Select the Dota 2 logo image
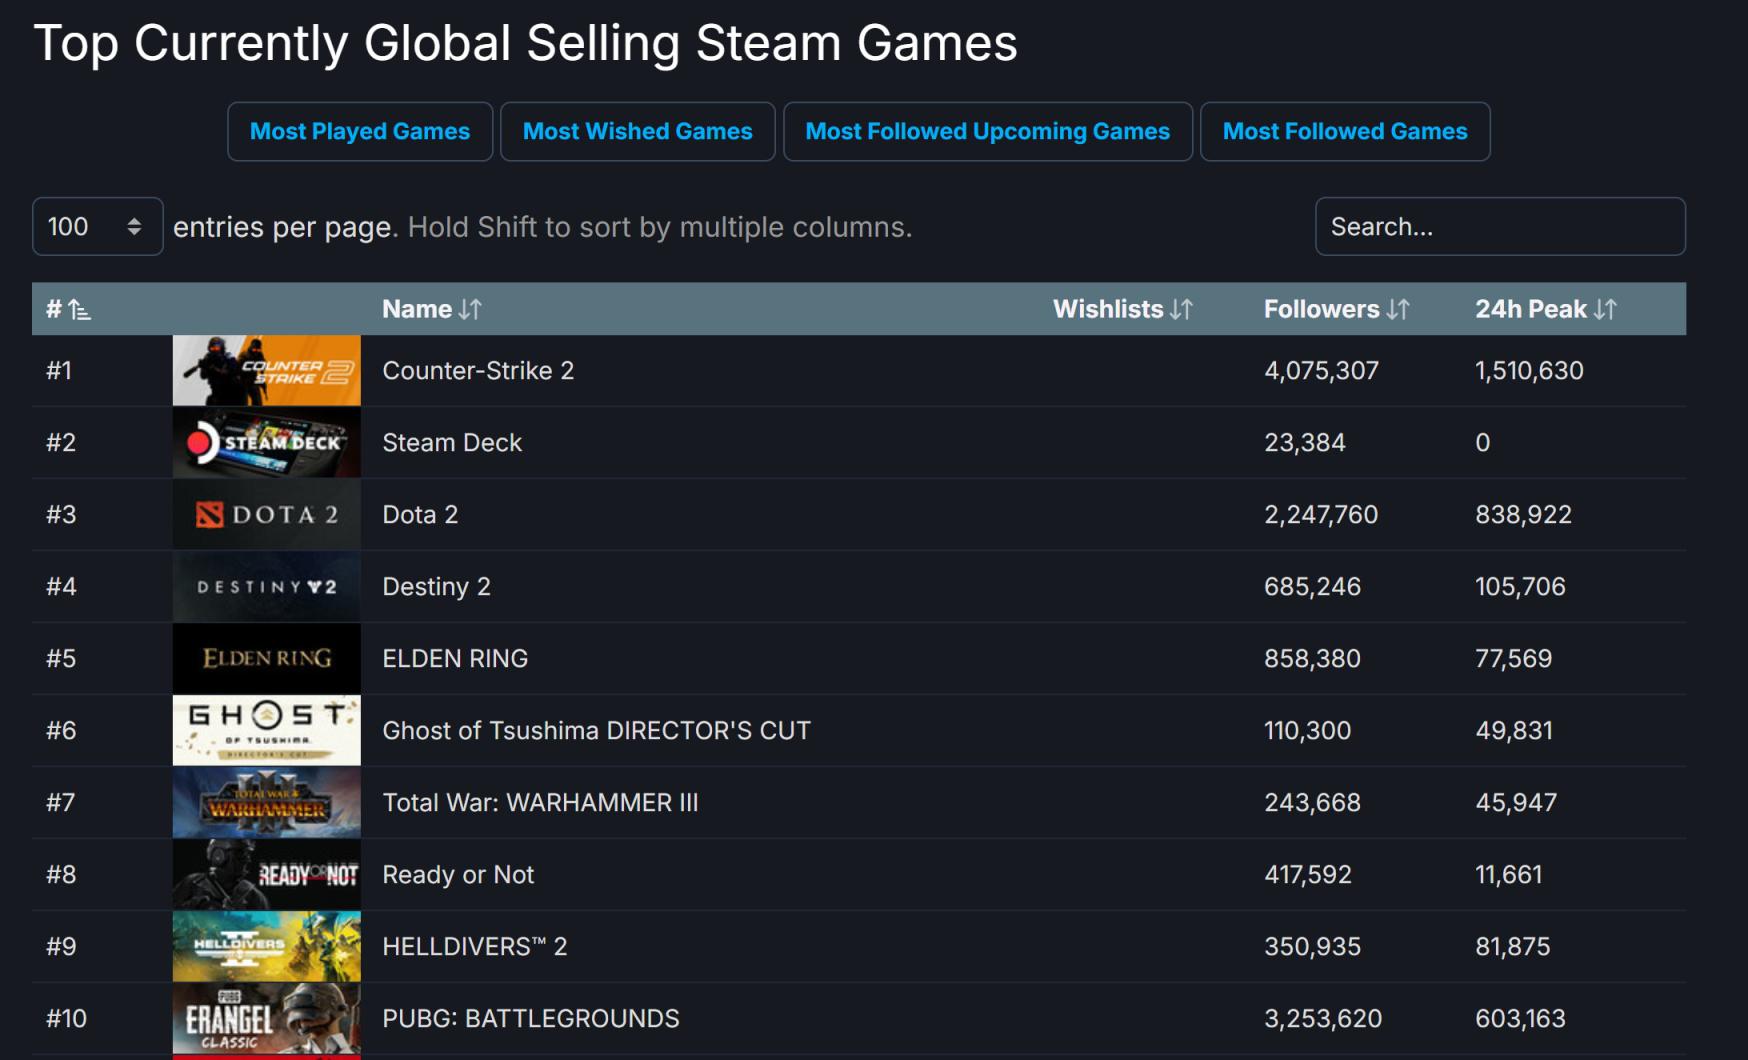This screenshot has width=1748, height=1060. point(266,514)
